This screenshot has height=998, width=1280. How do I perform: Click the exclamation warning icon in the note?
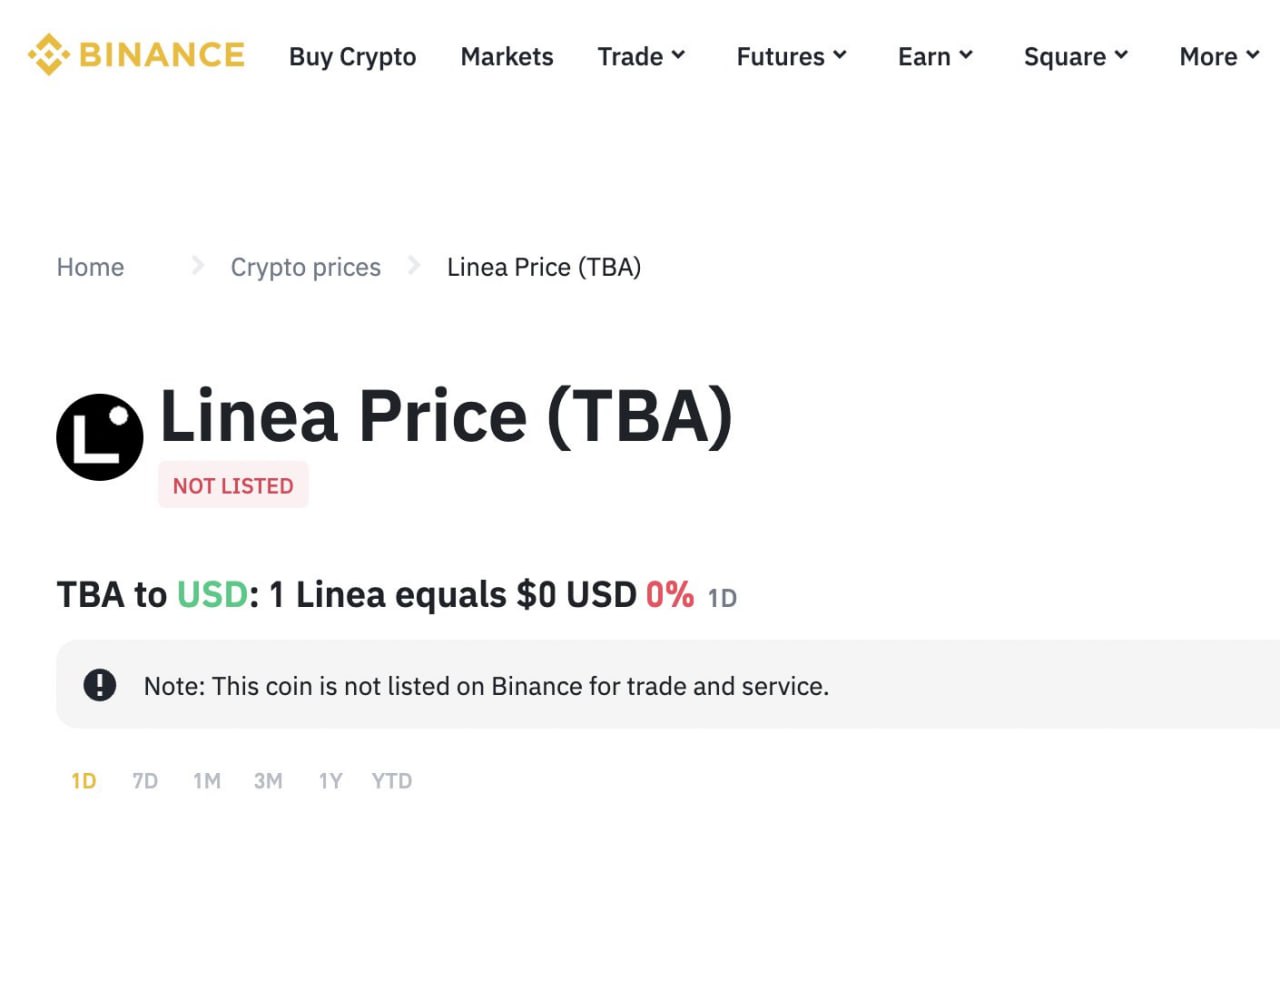pyautogui.click(x=100, y=685)
